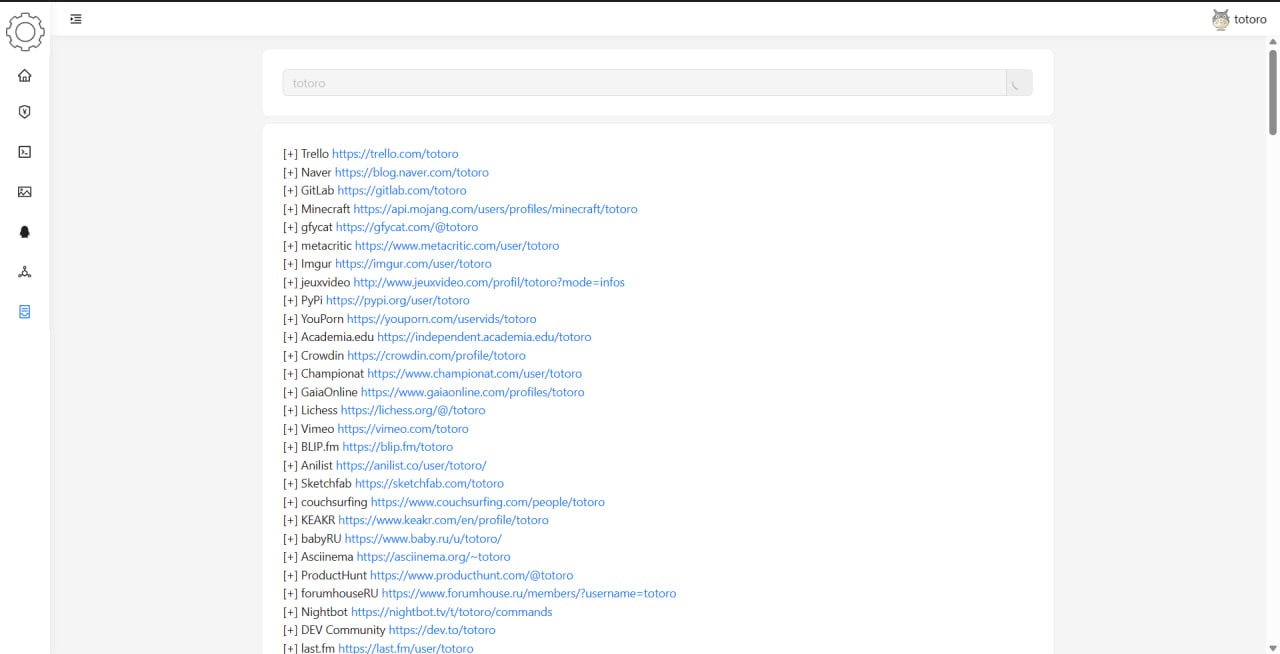Open the couchsurfing people link

(488, 502)
